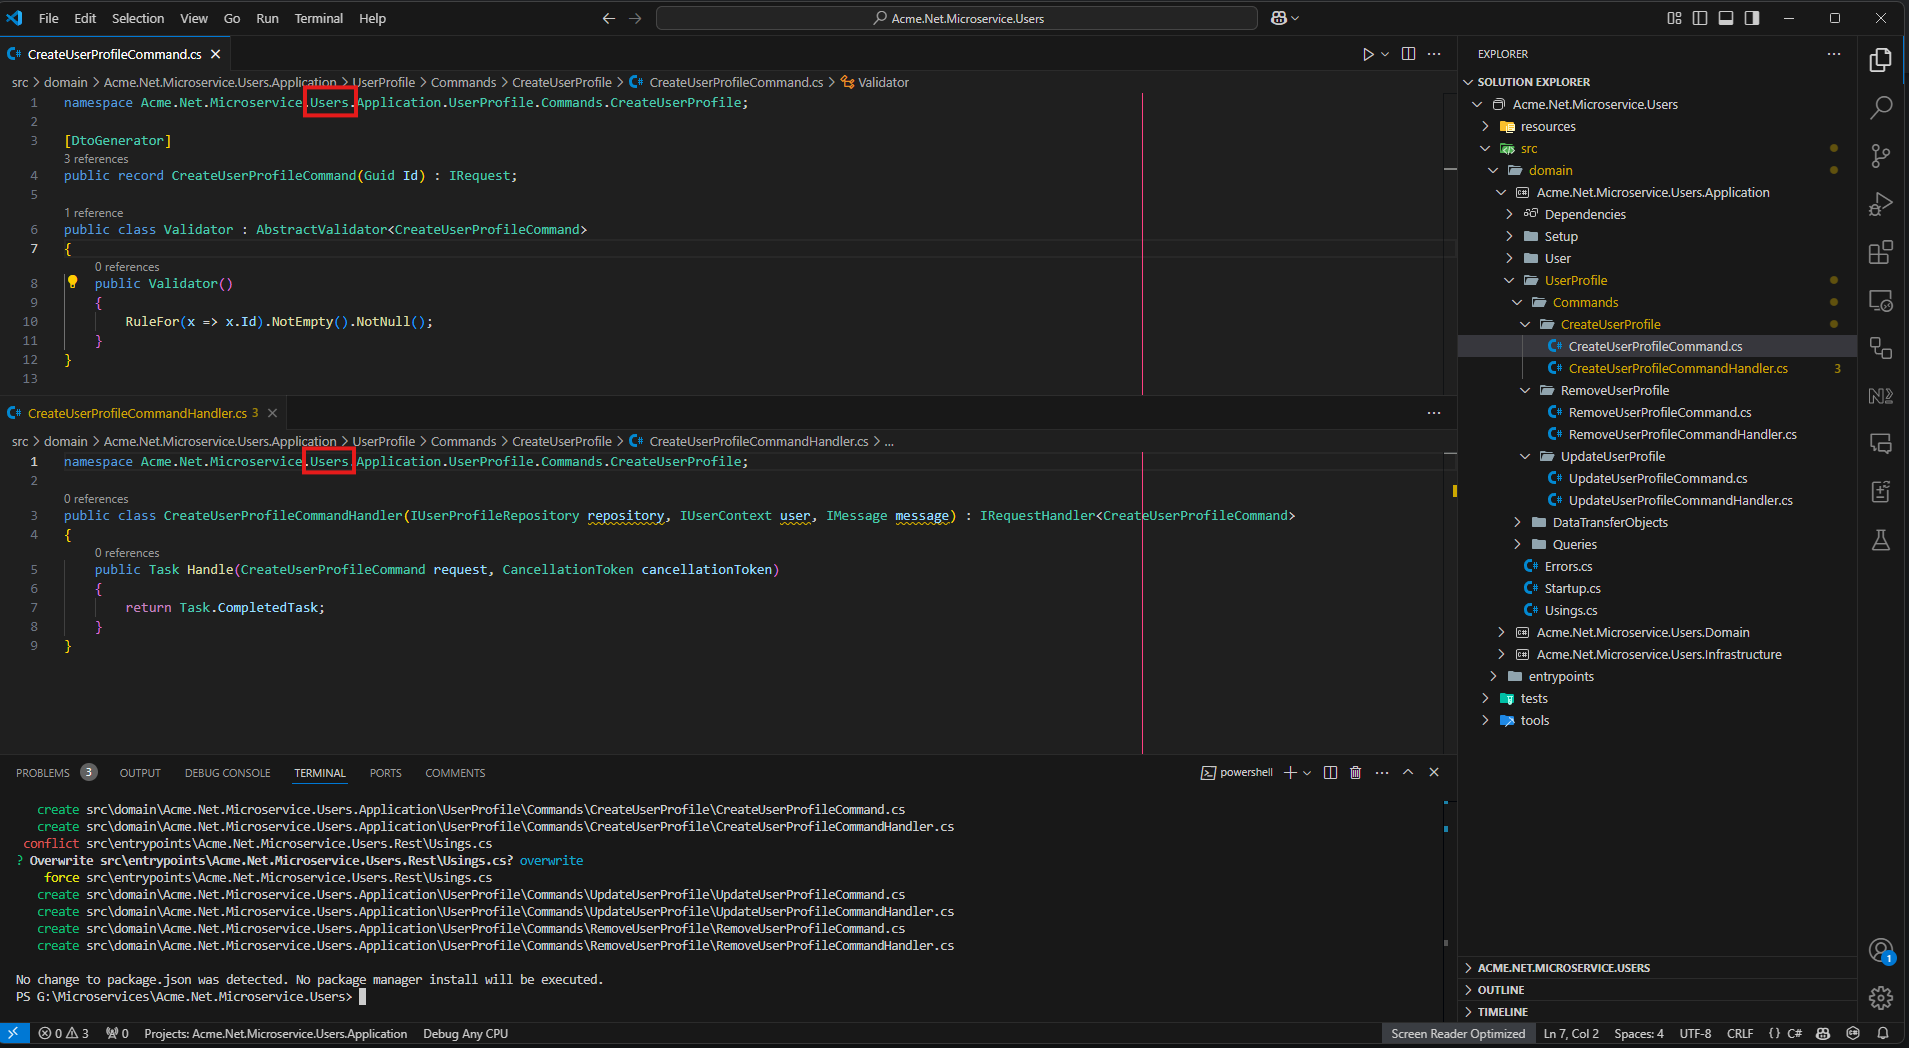This screenshot has height=1048, width=1909.
Task: Open Startup.cs in Solution Explorer
Action: (x=1572, y=588)
